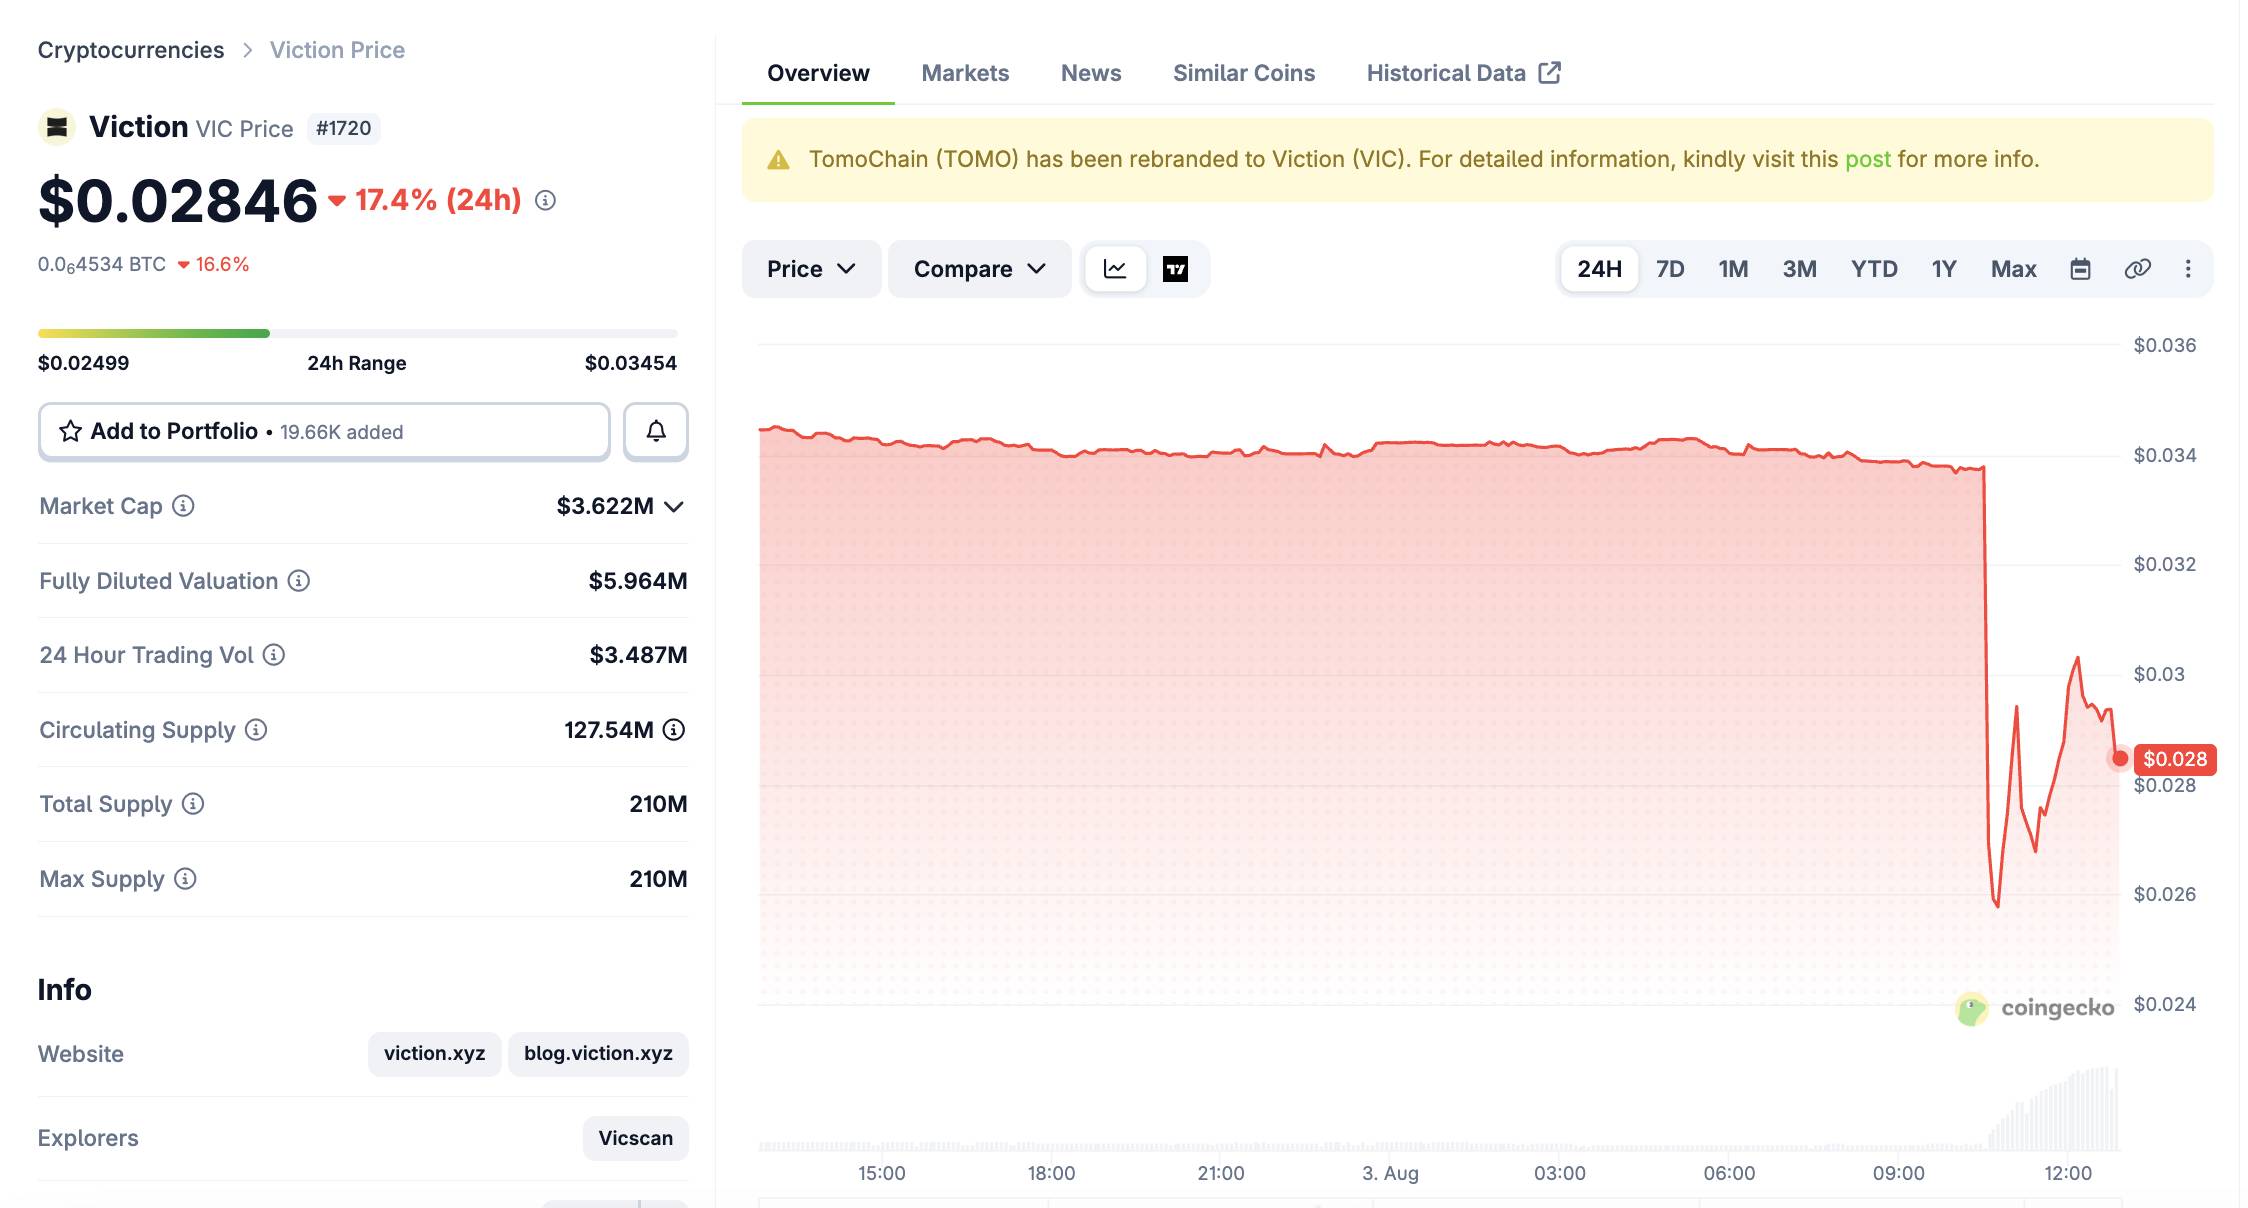The width and height of the screenshot is (2248, 1208).
Task: Switch to the Overview tab
Action: [818, 73]
